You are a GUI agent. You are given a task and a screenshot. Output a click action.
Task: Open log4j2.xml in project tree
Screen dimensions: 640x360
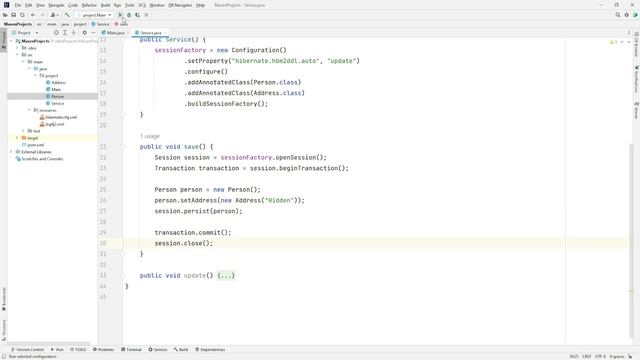[52, 124]
